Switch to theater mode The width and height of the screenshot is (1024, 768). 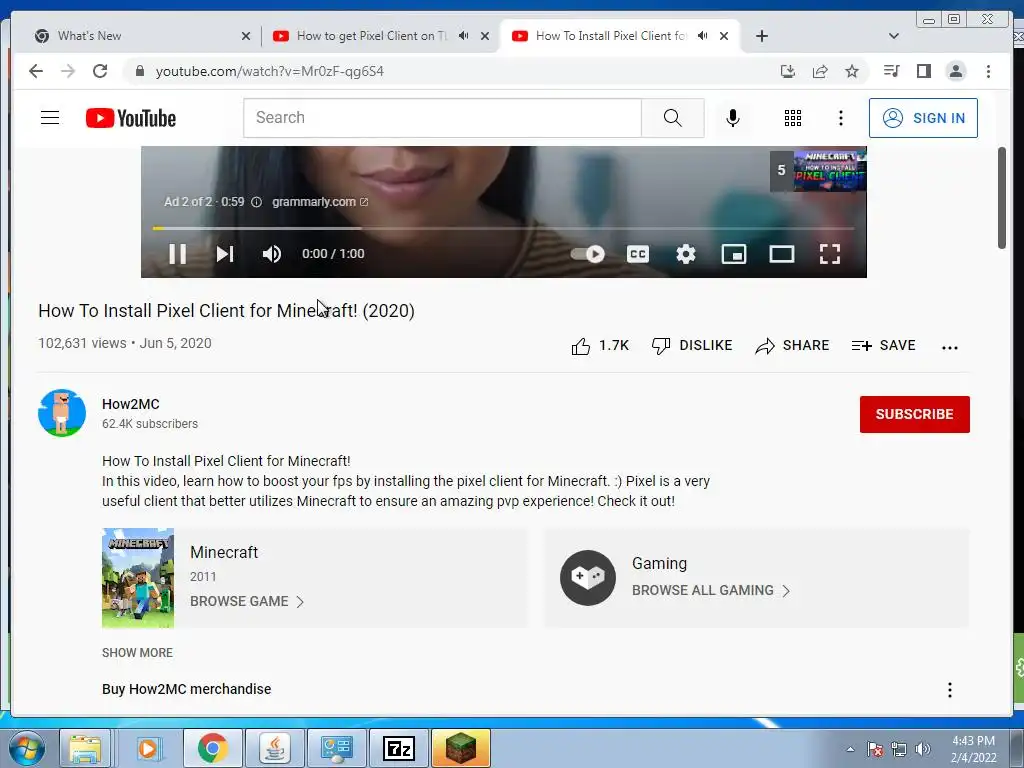click(x=782, y=254)
